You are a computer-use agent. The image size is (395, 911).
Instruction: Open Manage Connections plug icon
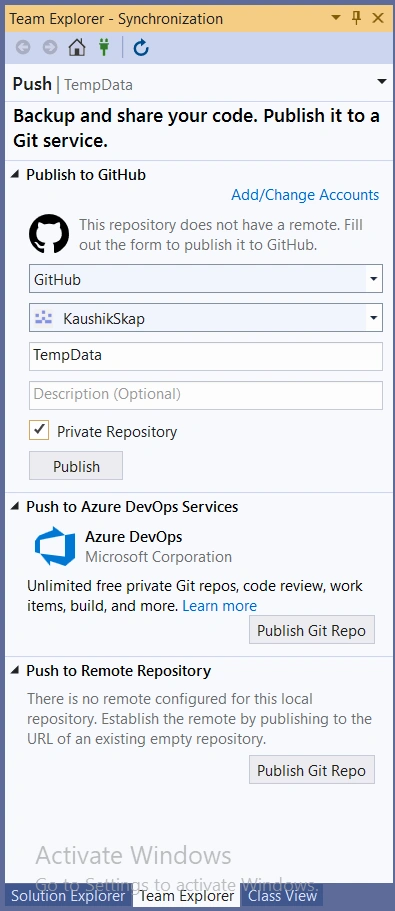(x=104, y=47)
